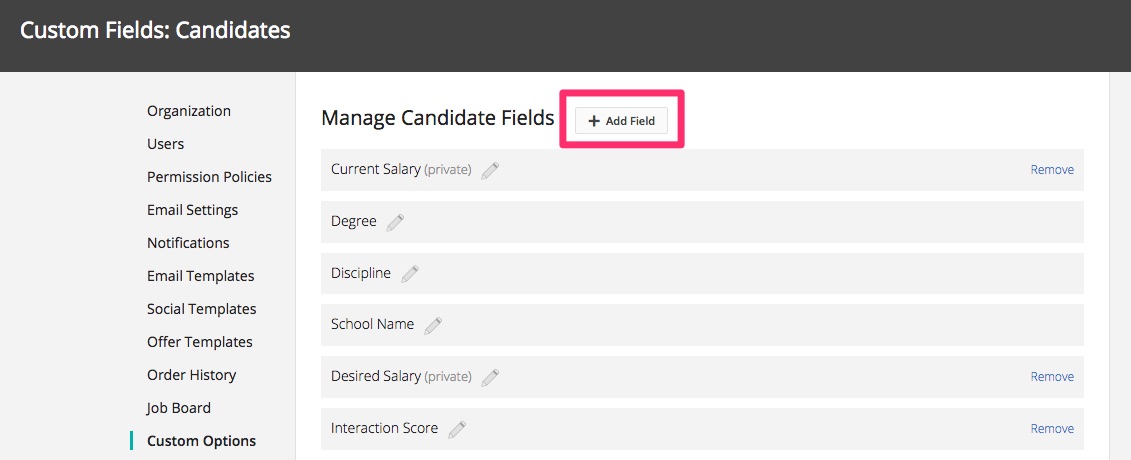
Task: Select Email Settings in the sidebar
Action: coord(193,210)
